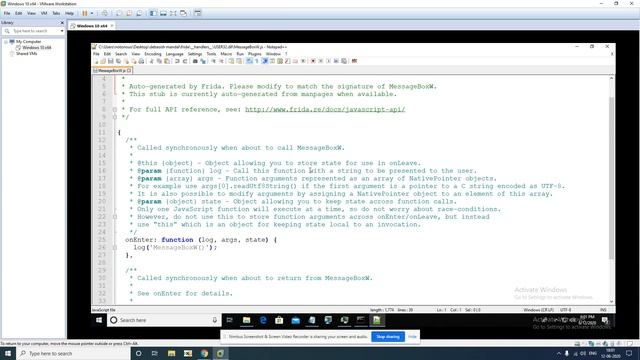Click the Playback macro icon
Screen dimensions: 640x360
coord(329,61)
